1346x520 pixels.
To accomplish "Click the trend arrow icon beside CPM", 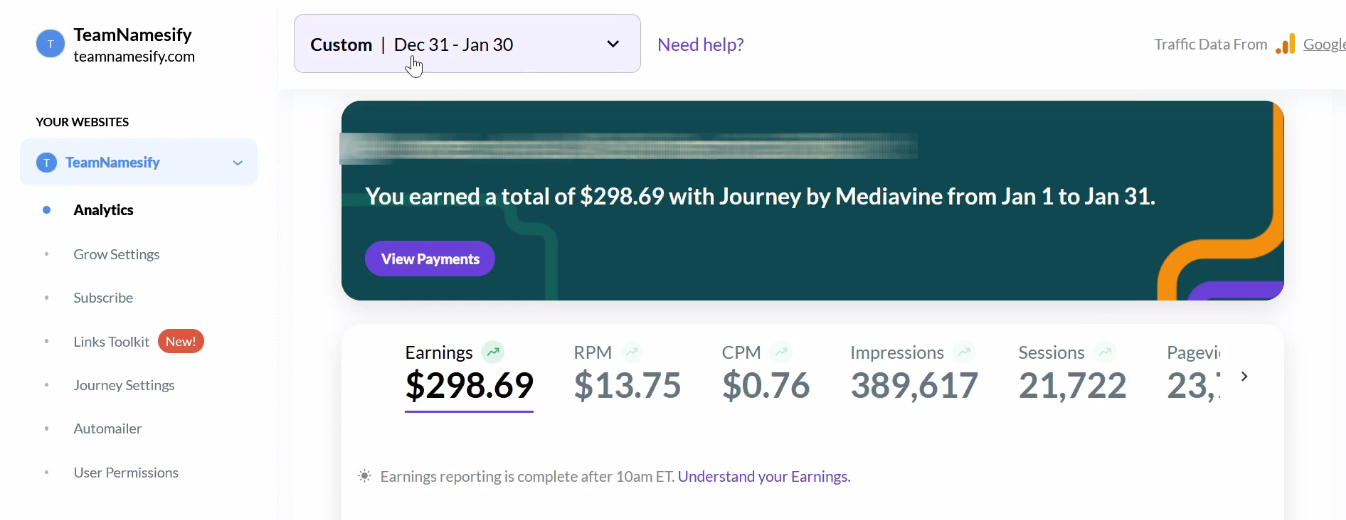I will pyautogui.click(x=781, y=352).
